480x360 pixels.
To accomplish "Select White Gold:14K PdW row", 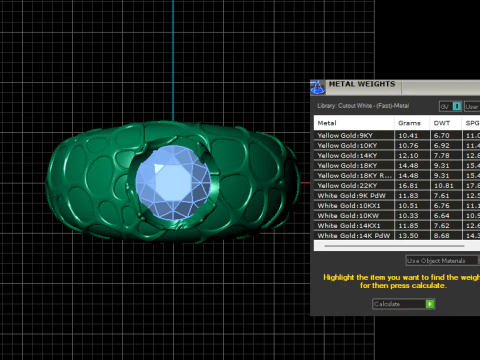I will click(x=397, y=235).
